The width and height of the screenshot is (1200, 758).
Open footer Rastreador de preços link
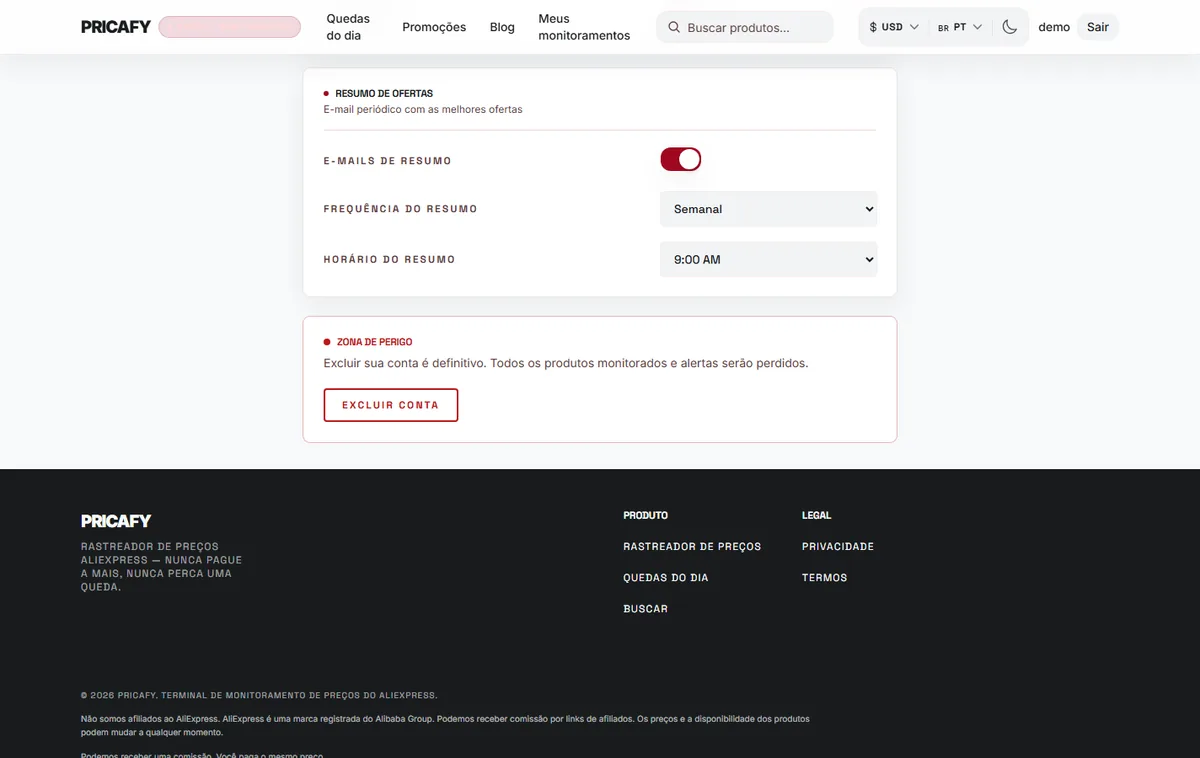[692, 546]
